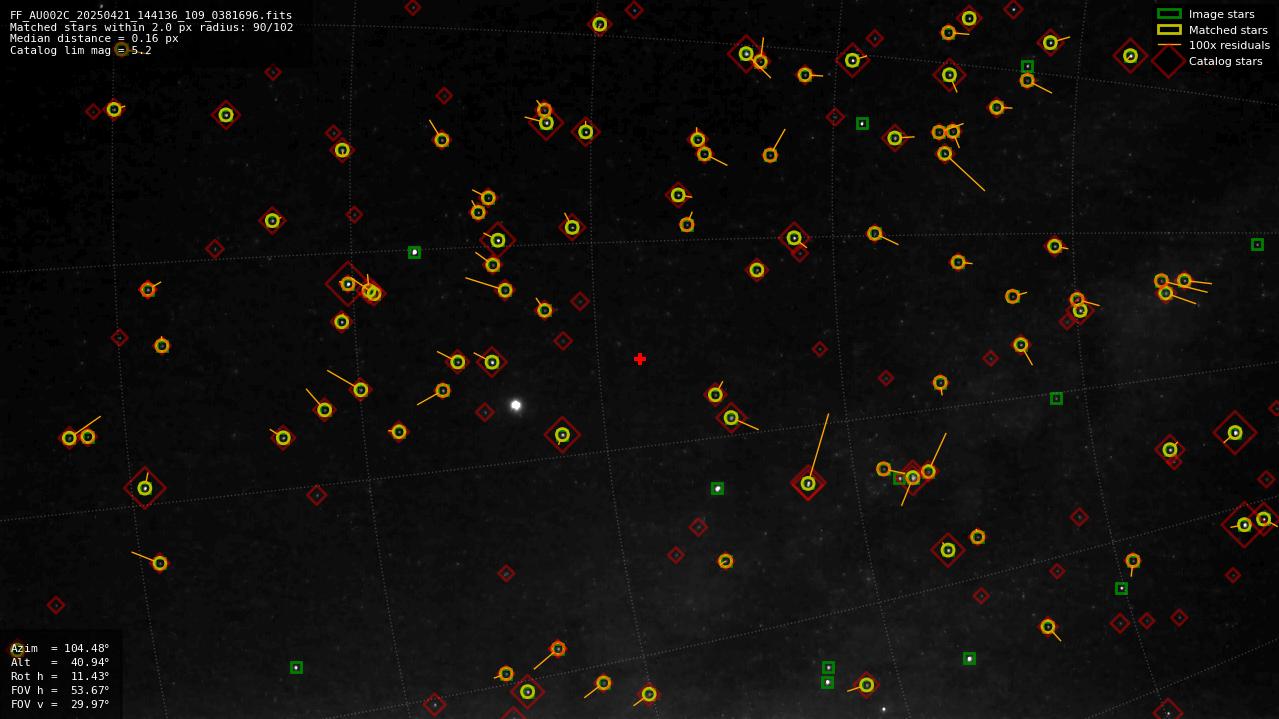Click the bright unmarked white star

516,405
